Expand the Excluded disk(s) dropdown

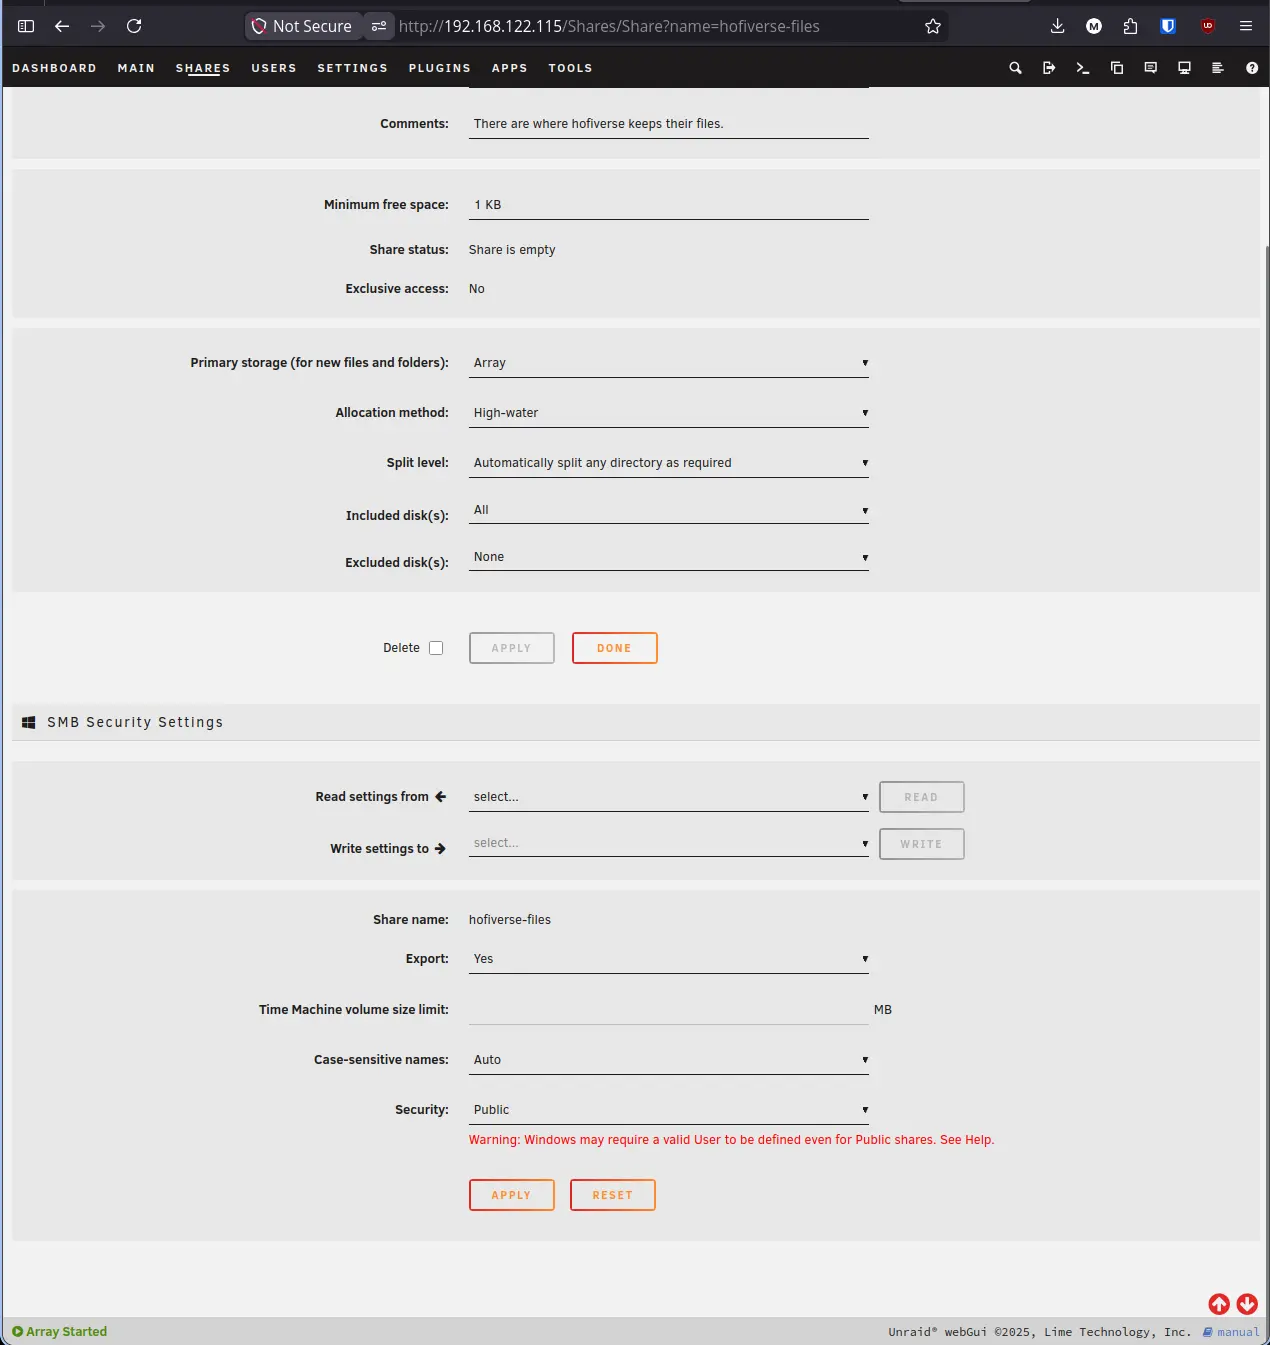click(669, 557)
